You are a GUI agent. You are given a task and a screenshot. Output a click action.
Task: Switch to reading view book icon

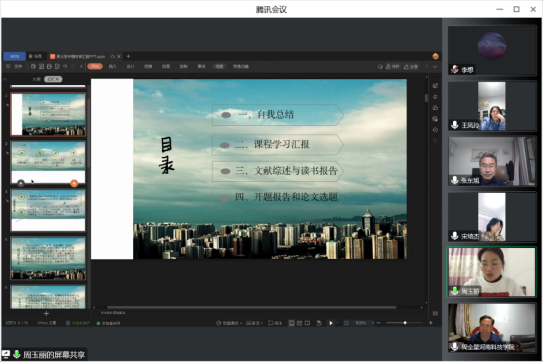308,323
